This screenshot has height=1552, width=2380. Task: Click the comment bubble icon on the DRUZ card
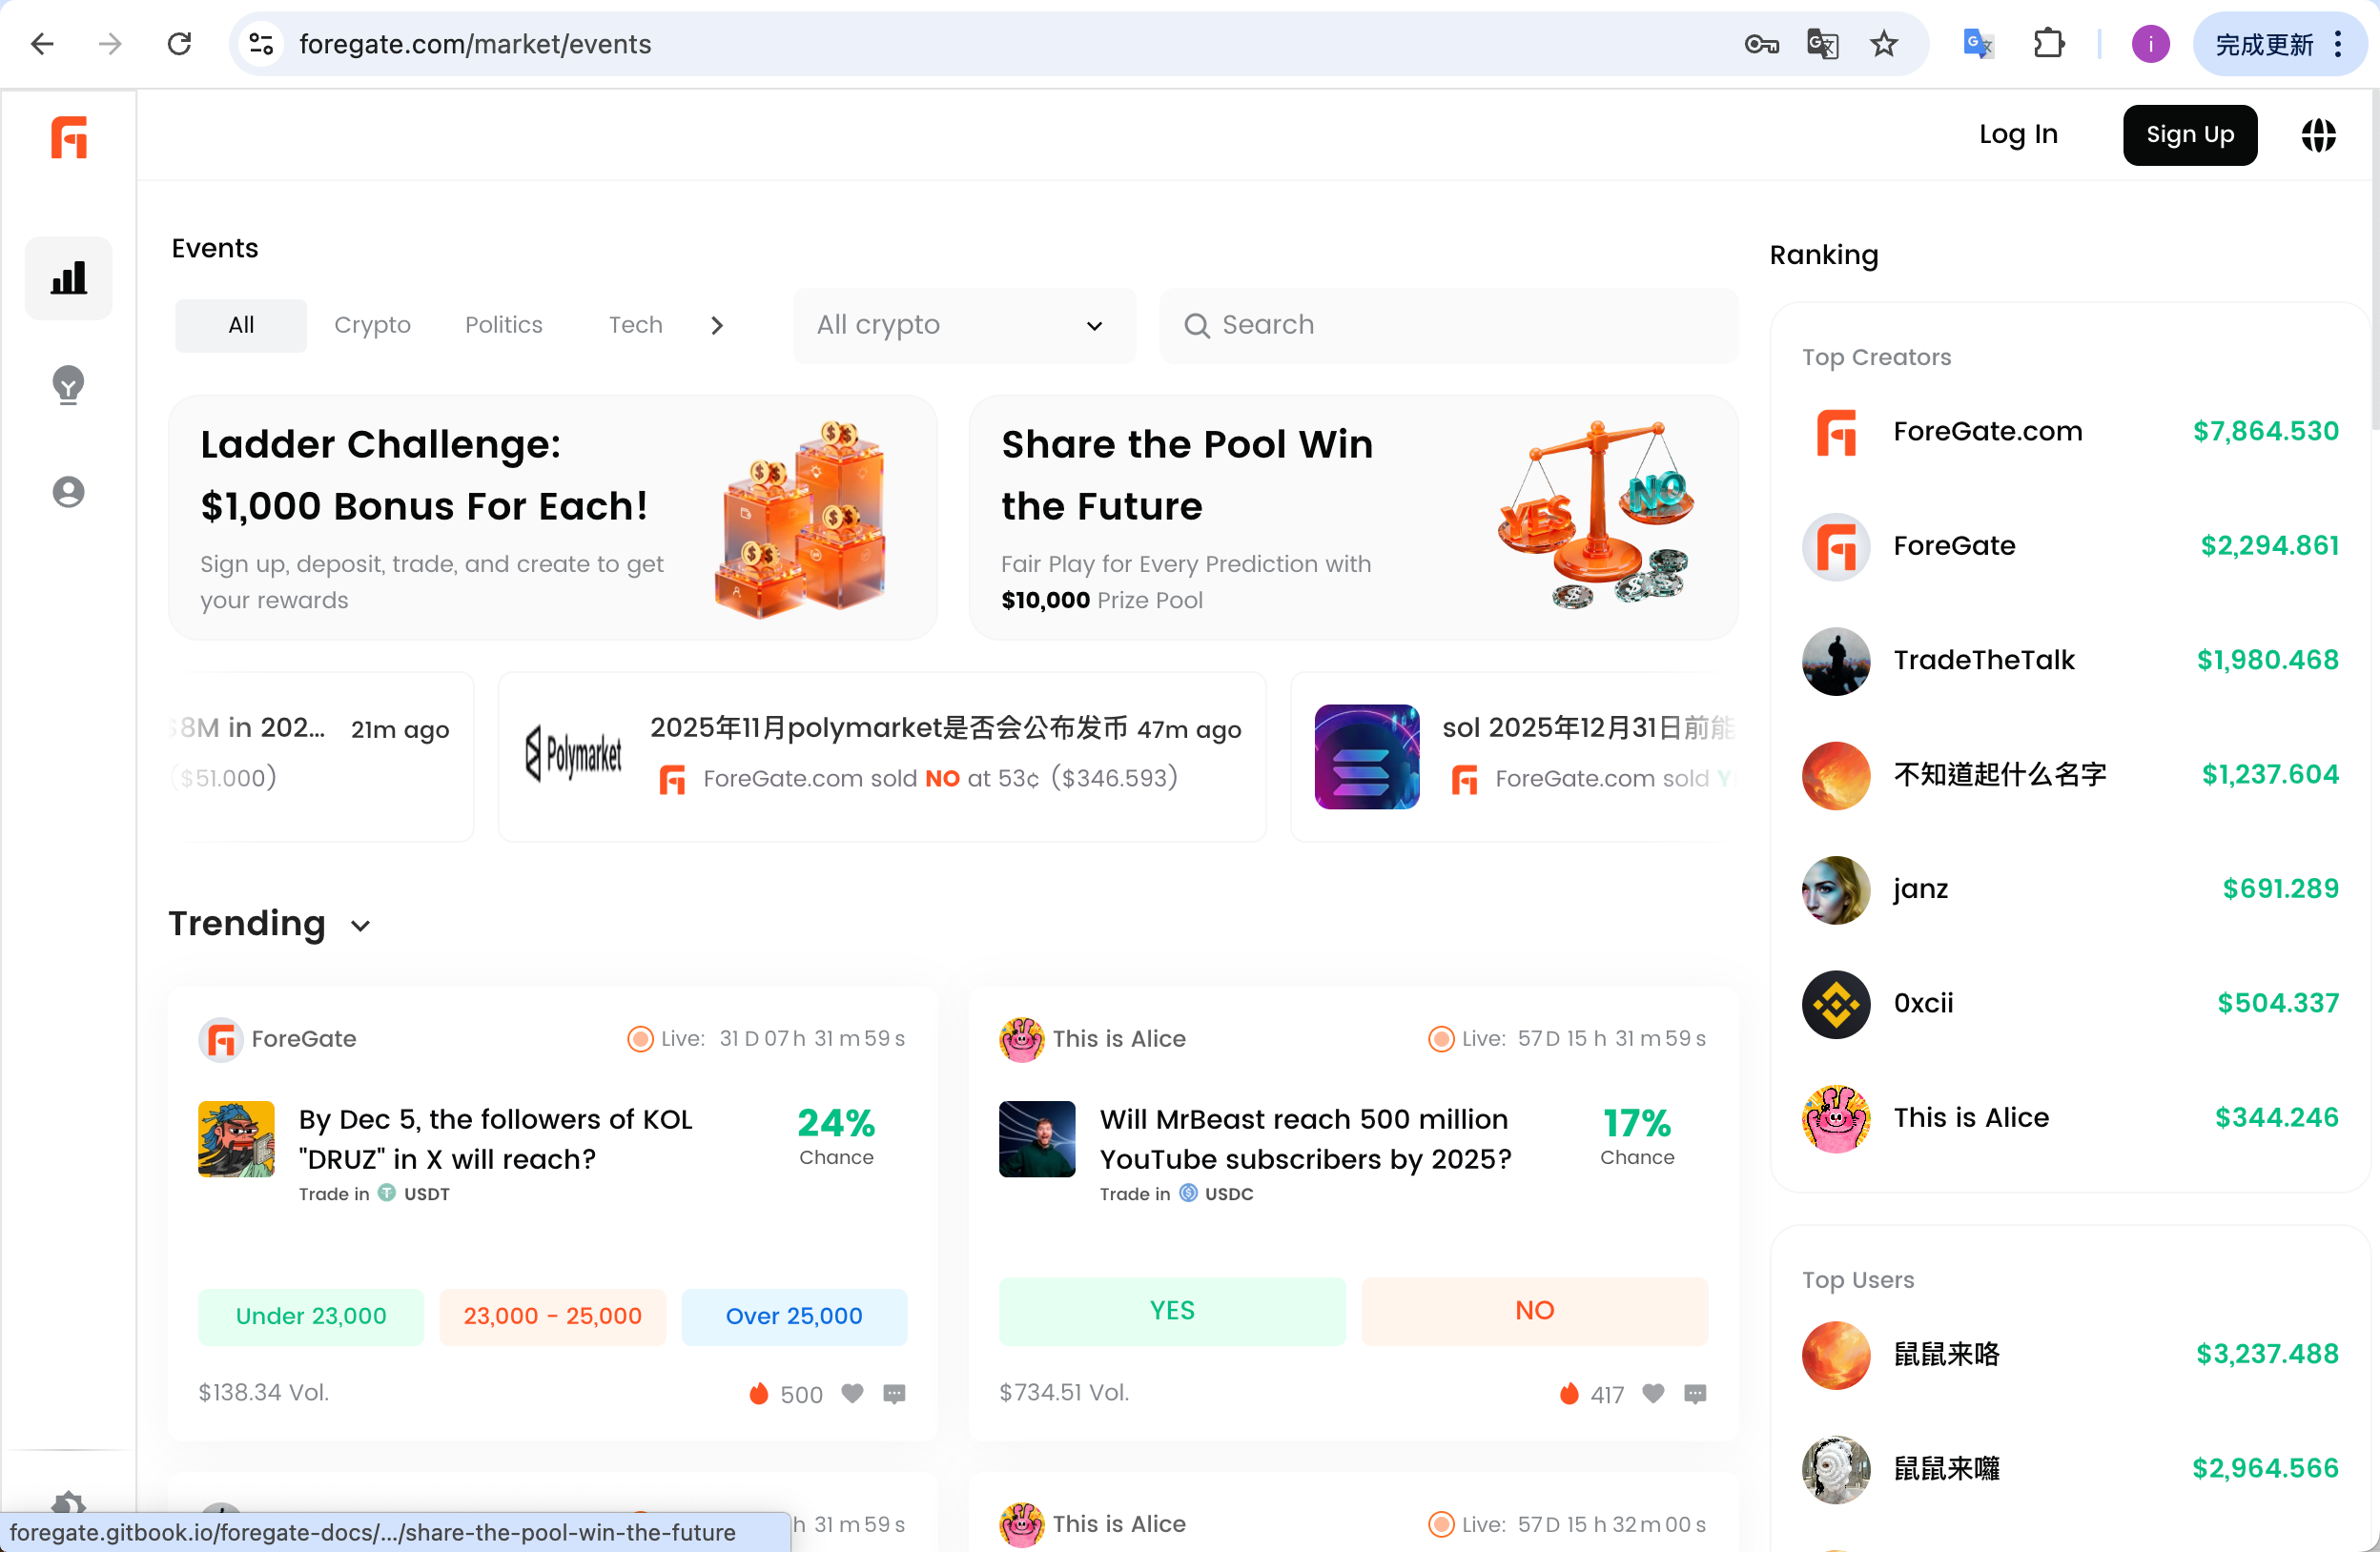(x=893, y=1393)
